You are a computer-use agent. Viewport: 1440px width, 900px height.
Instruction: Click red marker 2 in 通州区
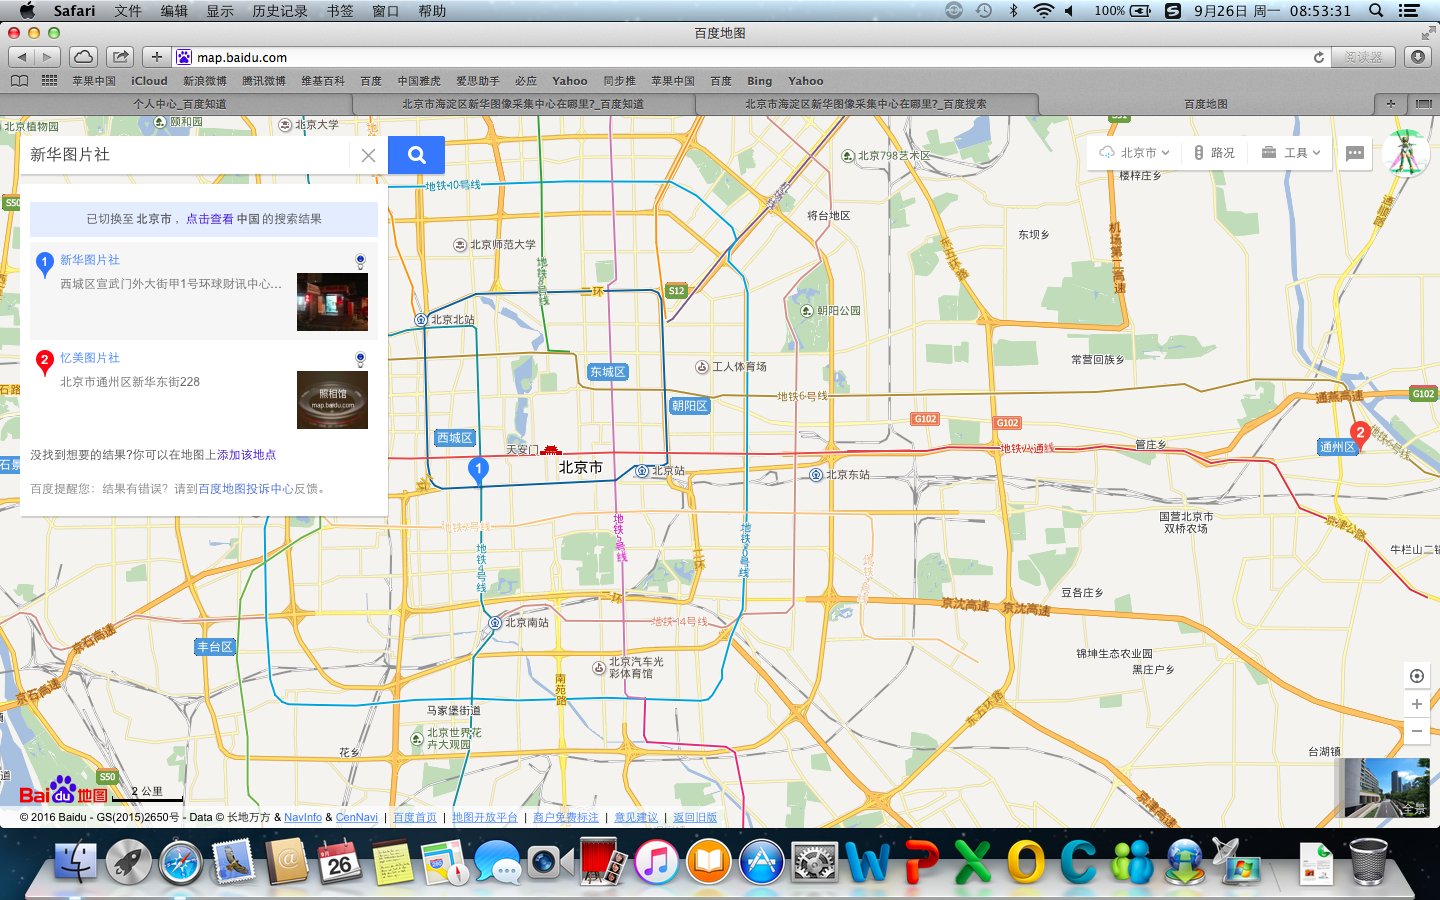coord(1359,434)
